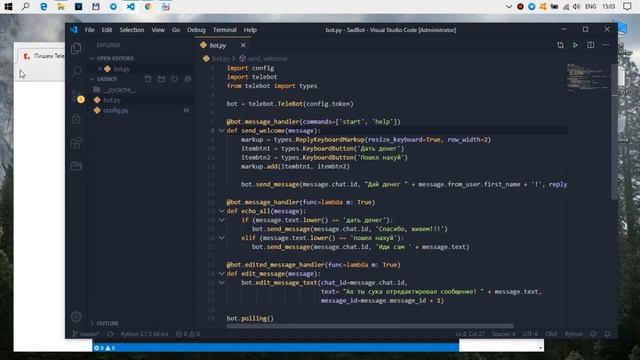Close bot.py in Open Editors list
The image size is (640, 360).
100,69
